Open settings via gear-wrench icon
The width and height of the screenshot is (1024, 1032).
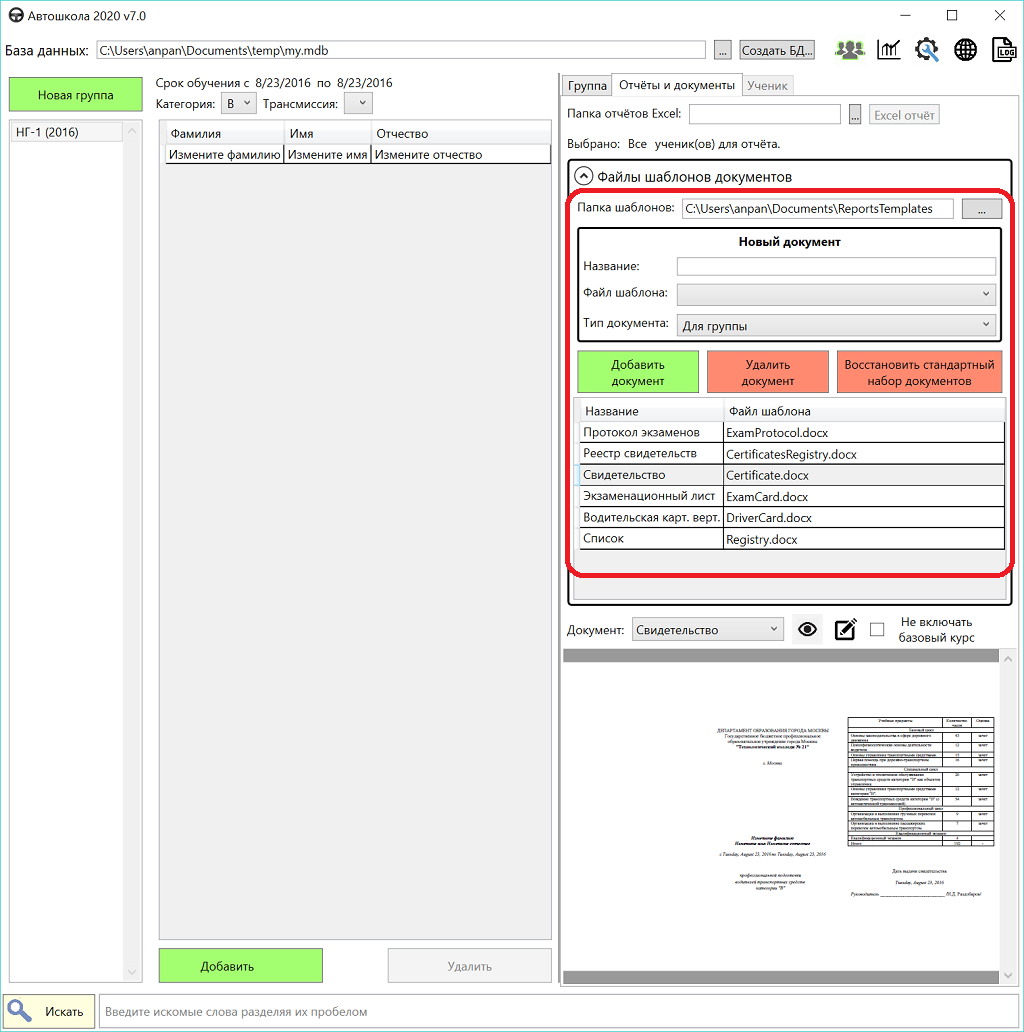coord(927,50)
